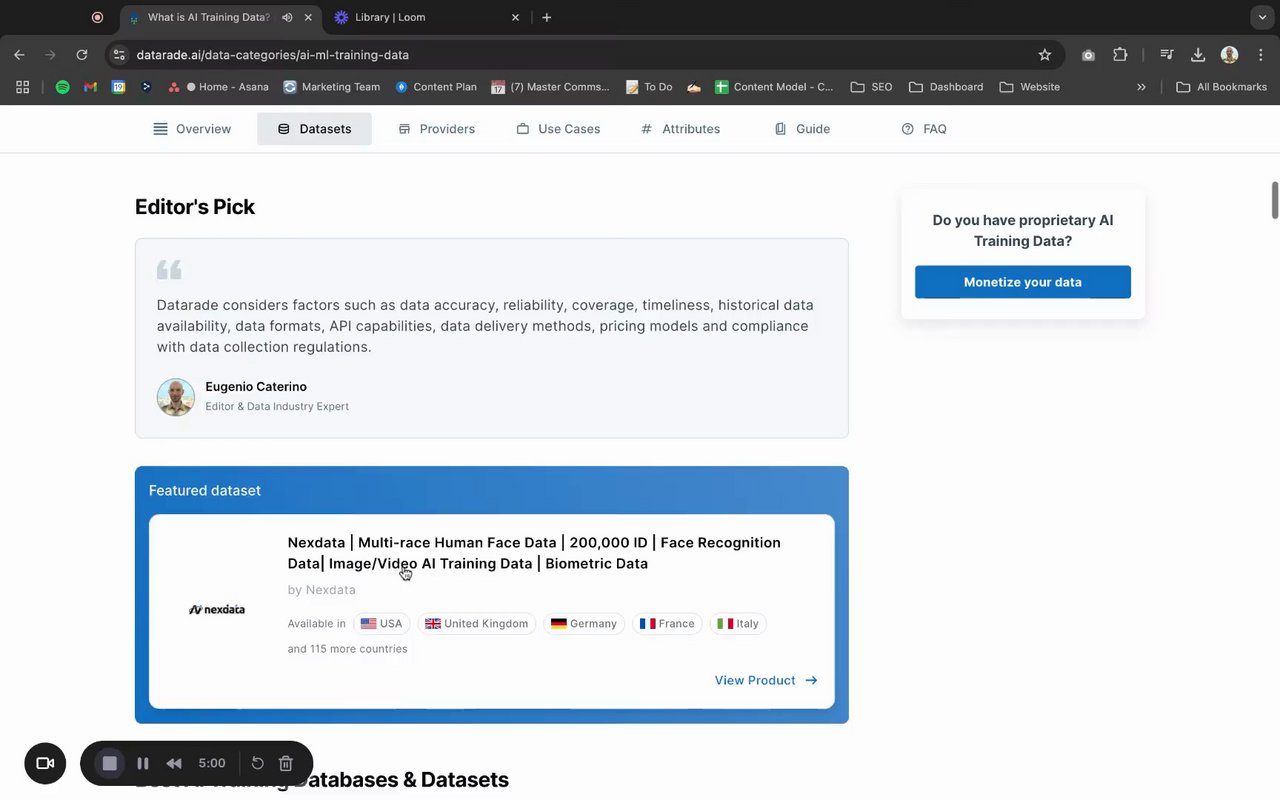Screen dimensions: 1280x800
Task: Open the Master Comms bookmark
Action: (550, 87)
